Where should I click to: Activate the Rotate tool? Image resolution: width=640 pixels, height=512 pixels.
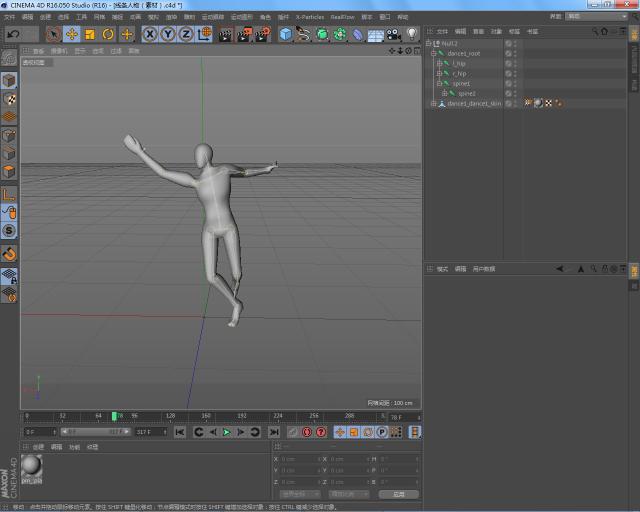[x=108, y=34]
